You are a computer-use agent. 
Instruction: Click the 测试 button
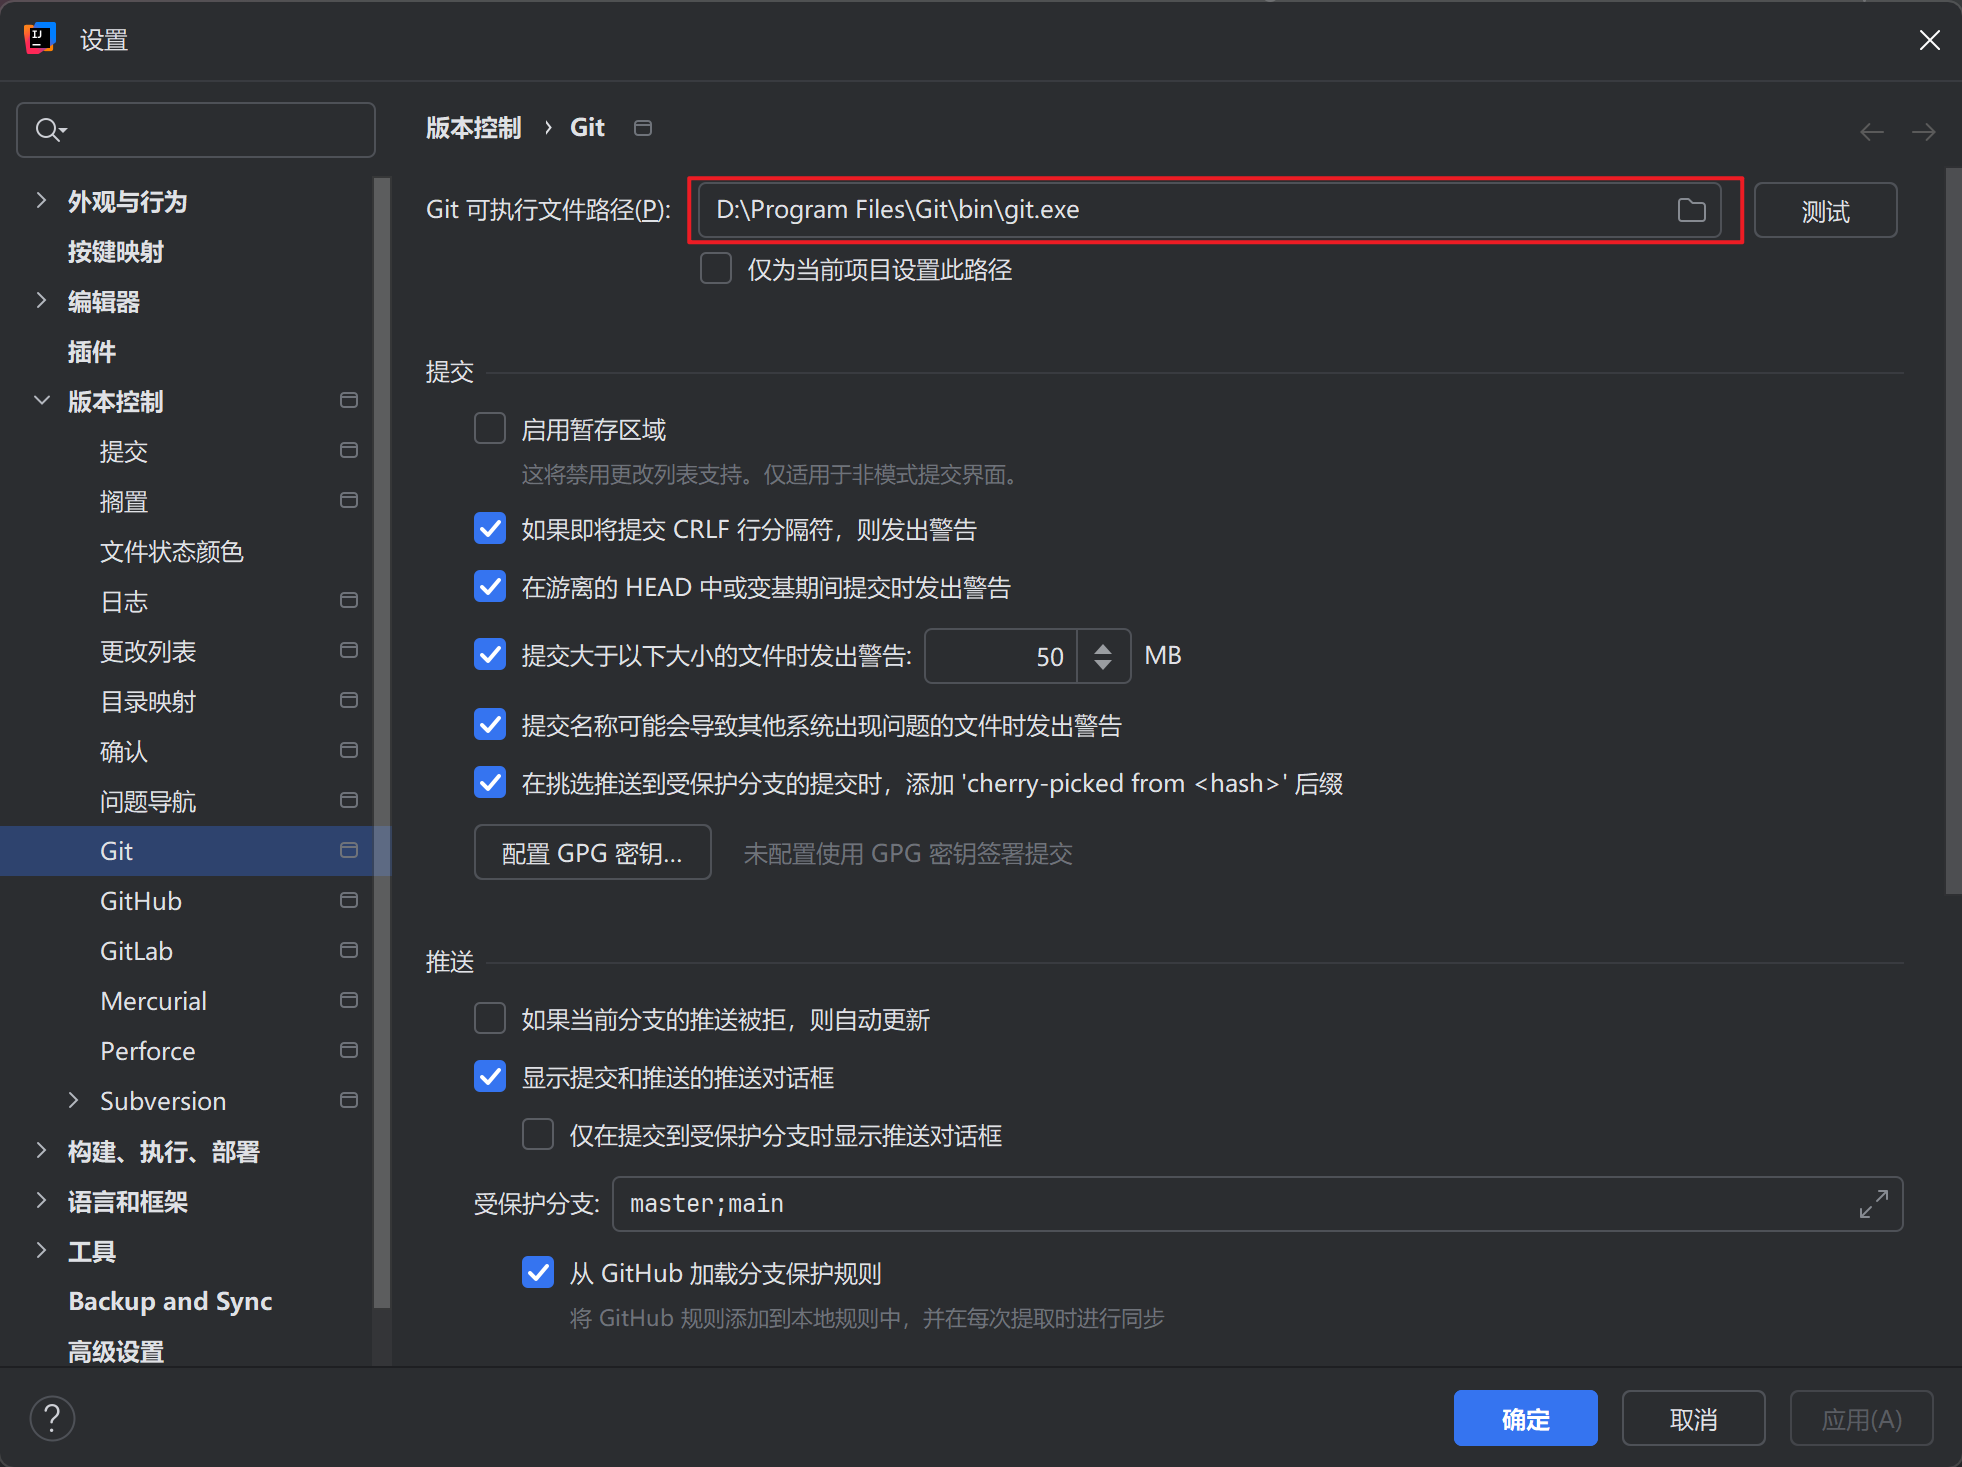1824,211
